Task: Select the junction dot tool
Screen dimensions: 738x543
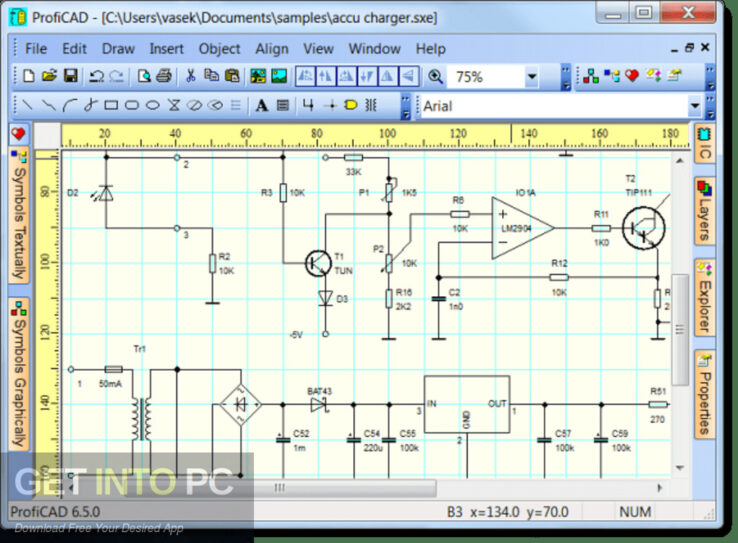Action: click(331, 106)
